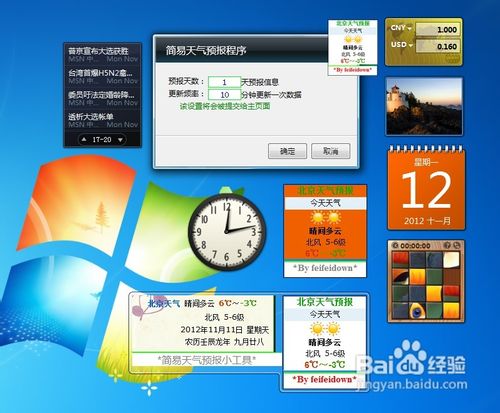This screenshot has width=500, height=413.
Task: Select the 预报天数 input field
Action: click(224, 82)
